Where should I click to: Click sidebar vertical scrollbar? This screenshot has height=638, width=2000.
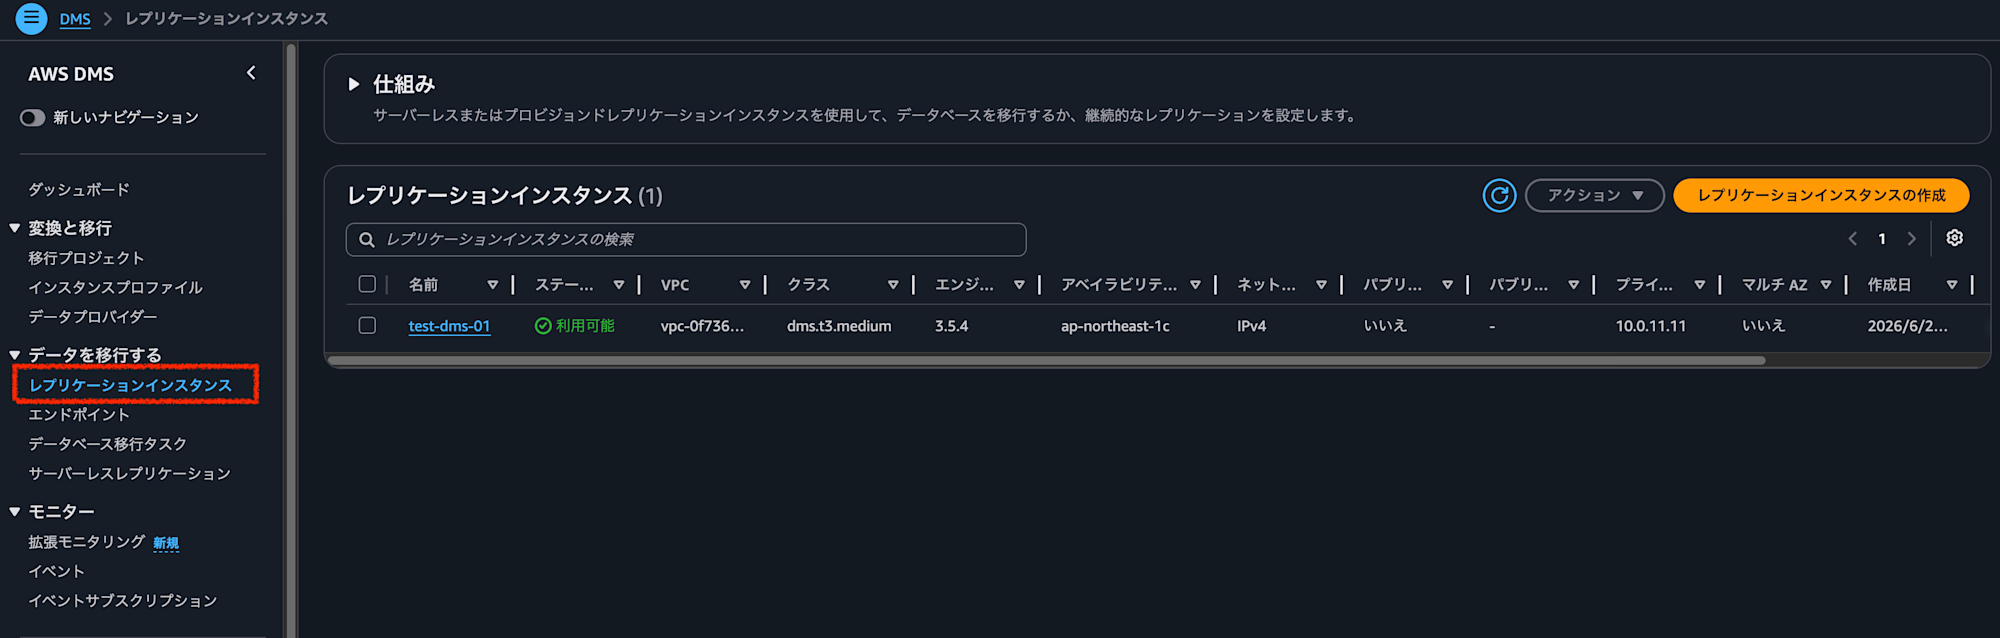(x=291, y=339)
